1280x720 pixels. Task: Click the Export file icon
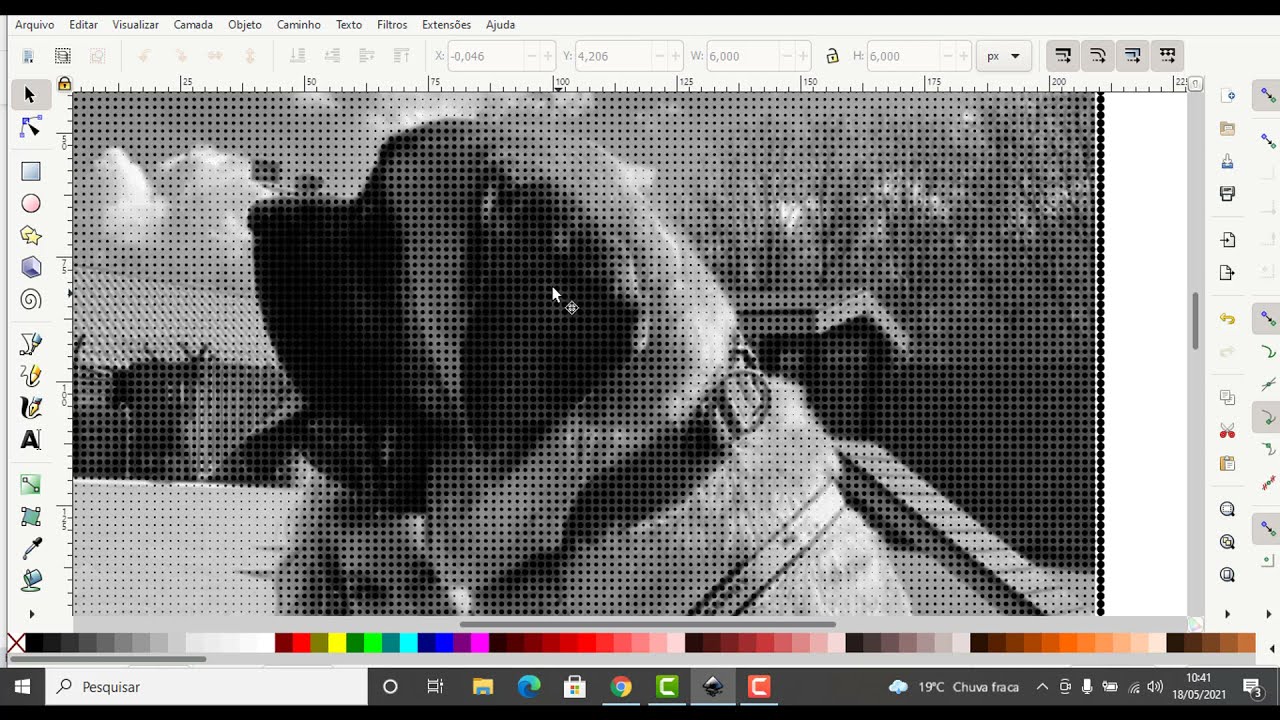(1228, 272)
